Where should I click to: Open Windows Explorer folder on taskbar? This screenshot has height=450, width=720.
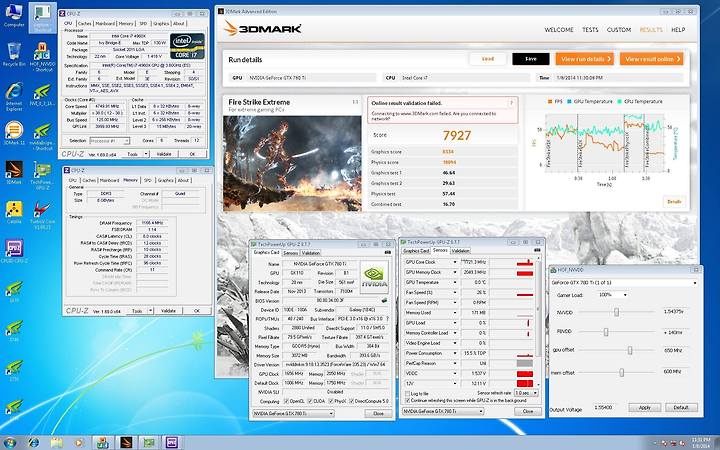coord(56,443)
